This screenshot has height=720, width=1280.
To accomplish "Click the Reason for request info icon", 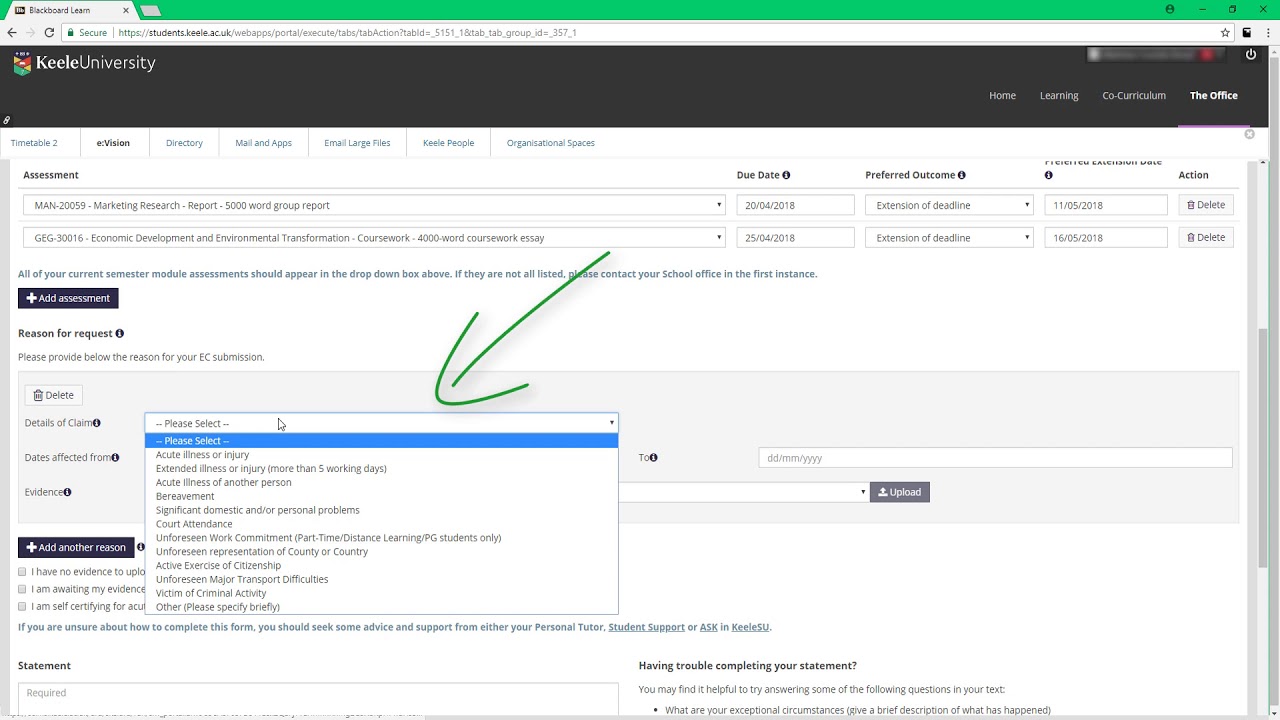I will [x=120, y=333].
